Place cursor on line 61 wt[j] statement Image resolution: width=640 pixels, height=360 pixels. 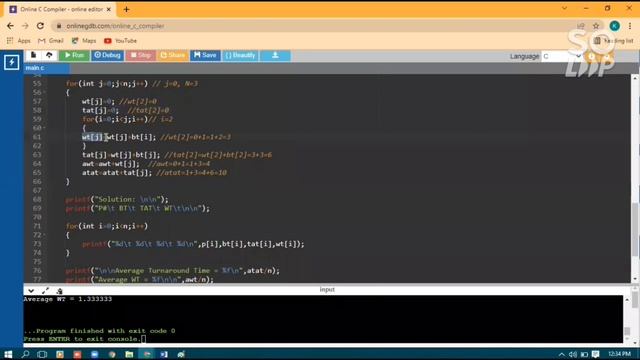tap(119, 137)
